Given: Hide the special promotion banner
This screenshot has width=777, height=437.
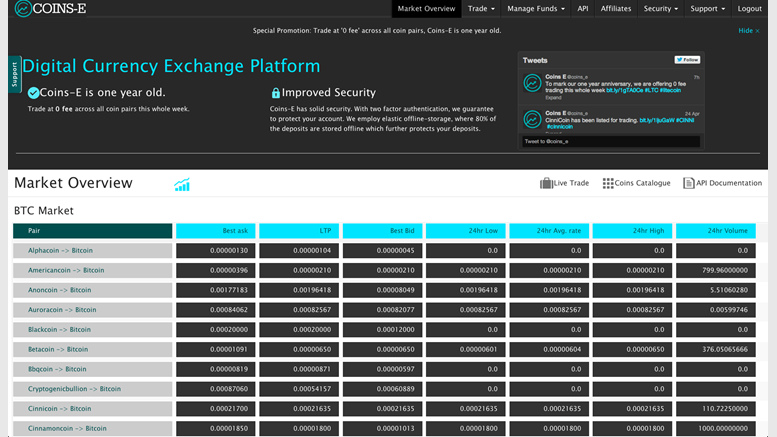Looking at the screenshot, I should point(749,31).
